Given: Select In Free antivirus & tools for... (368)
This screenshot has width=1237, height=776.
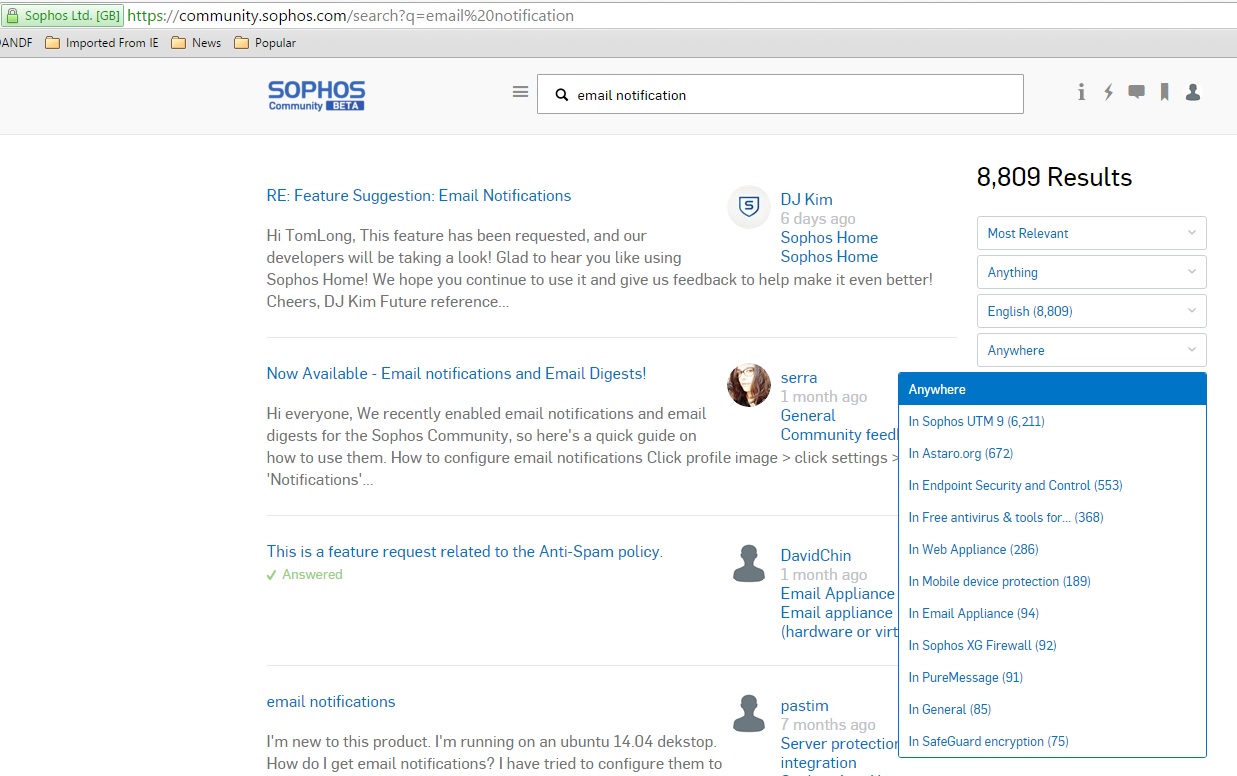Looking at the screenshot, I should pos(1052,517).
